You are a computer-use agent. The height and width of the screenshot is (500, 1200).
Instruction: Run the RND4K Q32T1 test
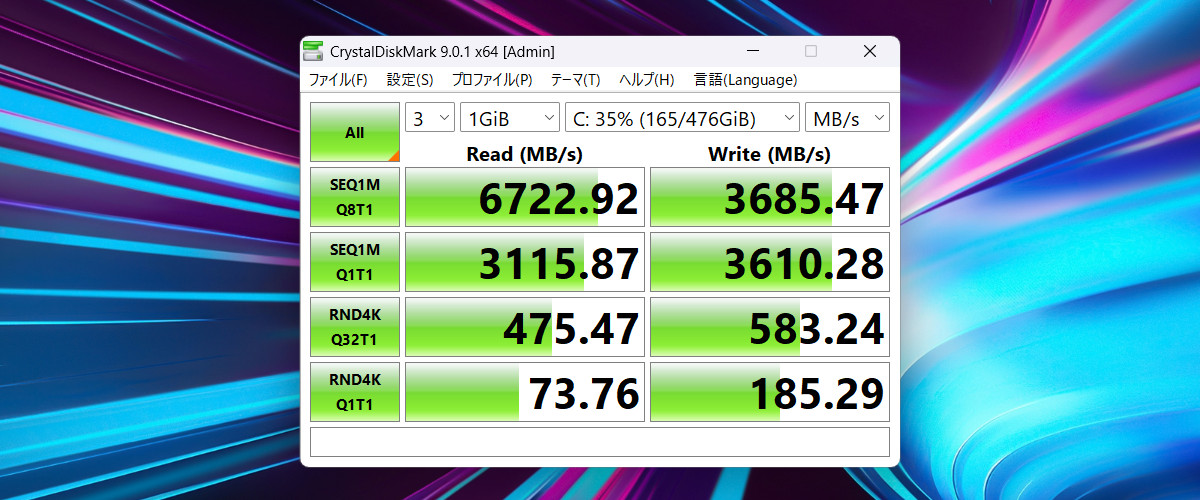355,327
